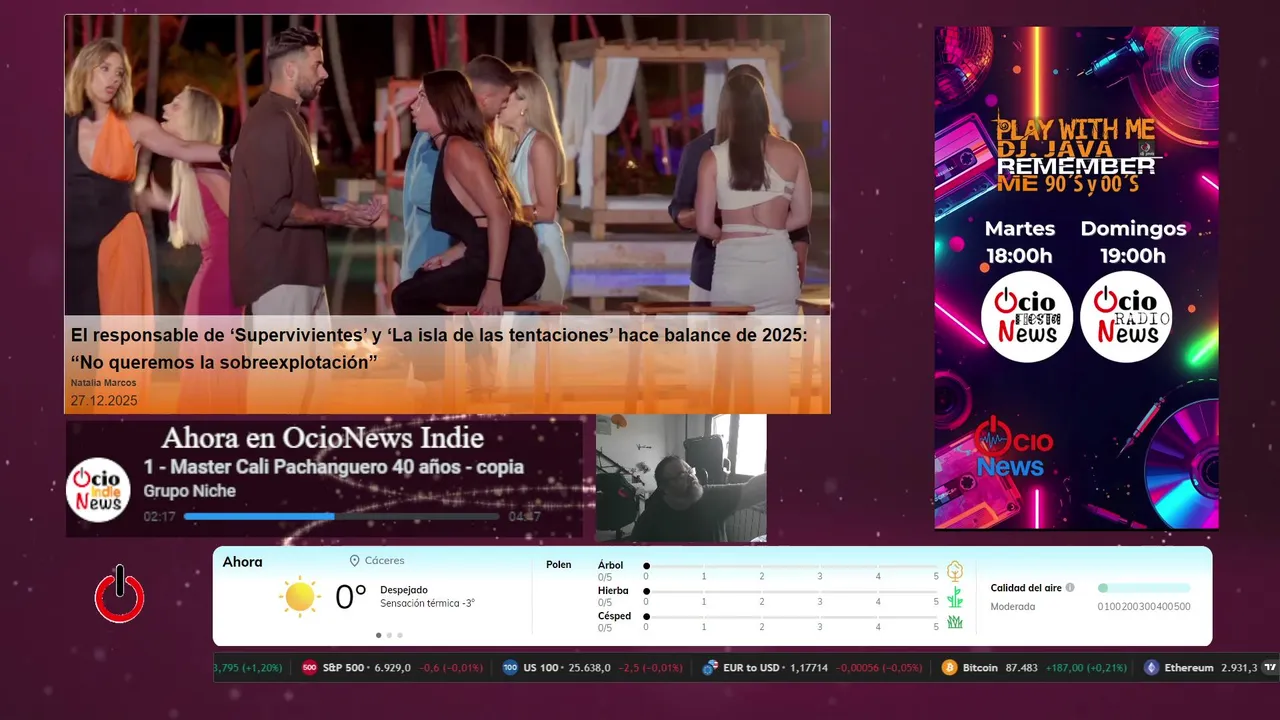Click the EUR to USD ticker entry
Viewport: 1280px width, 720px height.
point(812,668)
